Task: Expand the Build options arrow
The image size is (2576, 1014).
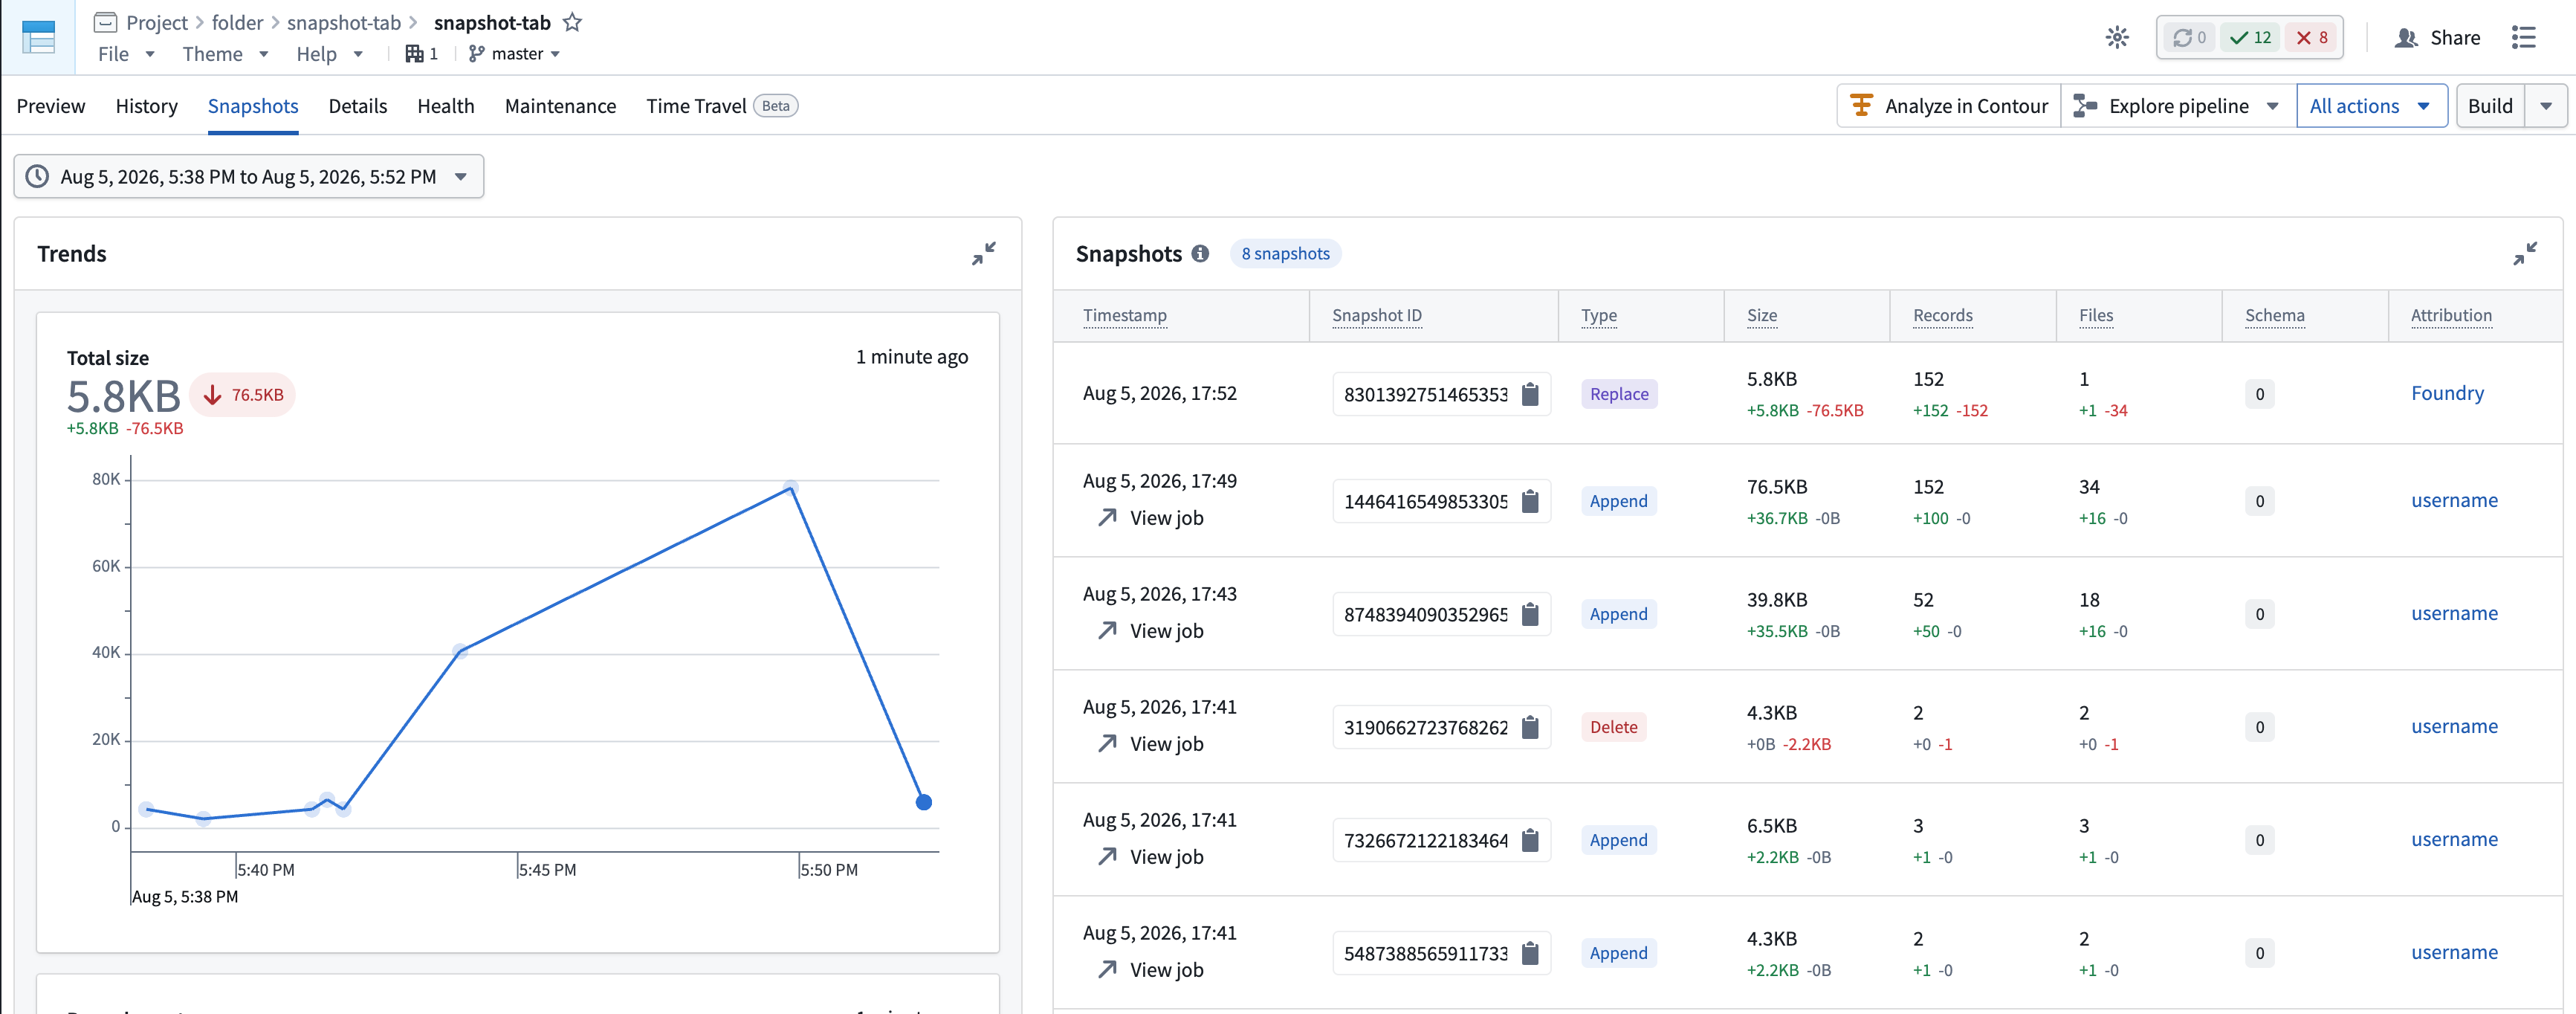Action: point(2546,106)
